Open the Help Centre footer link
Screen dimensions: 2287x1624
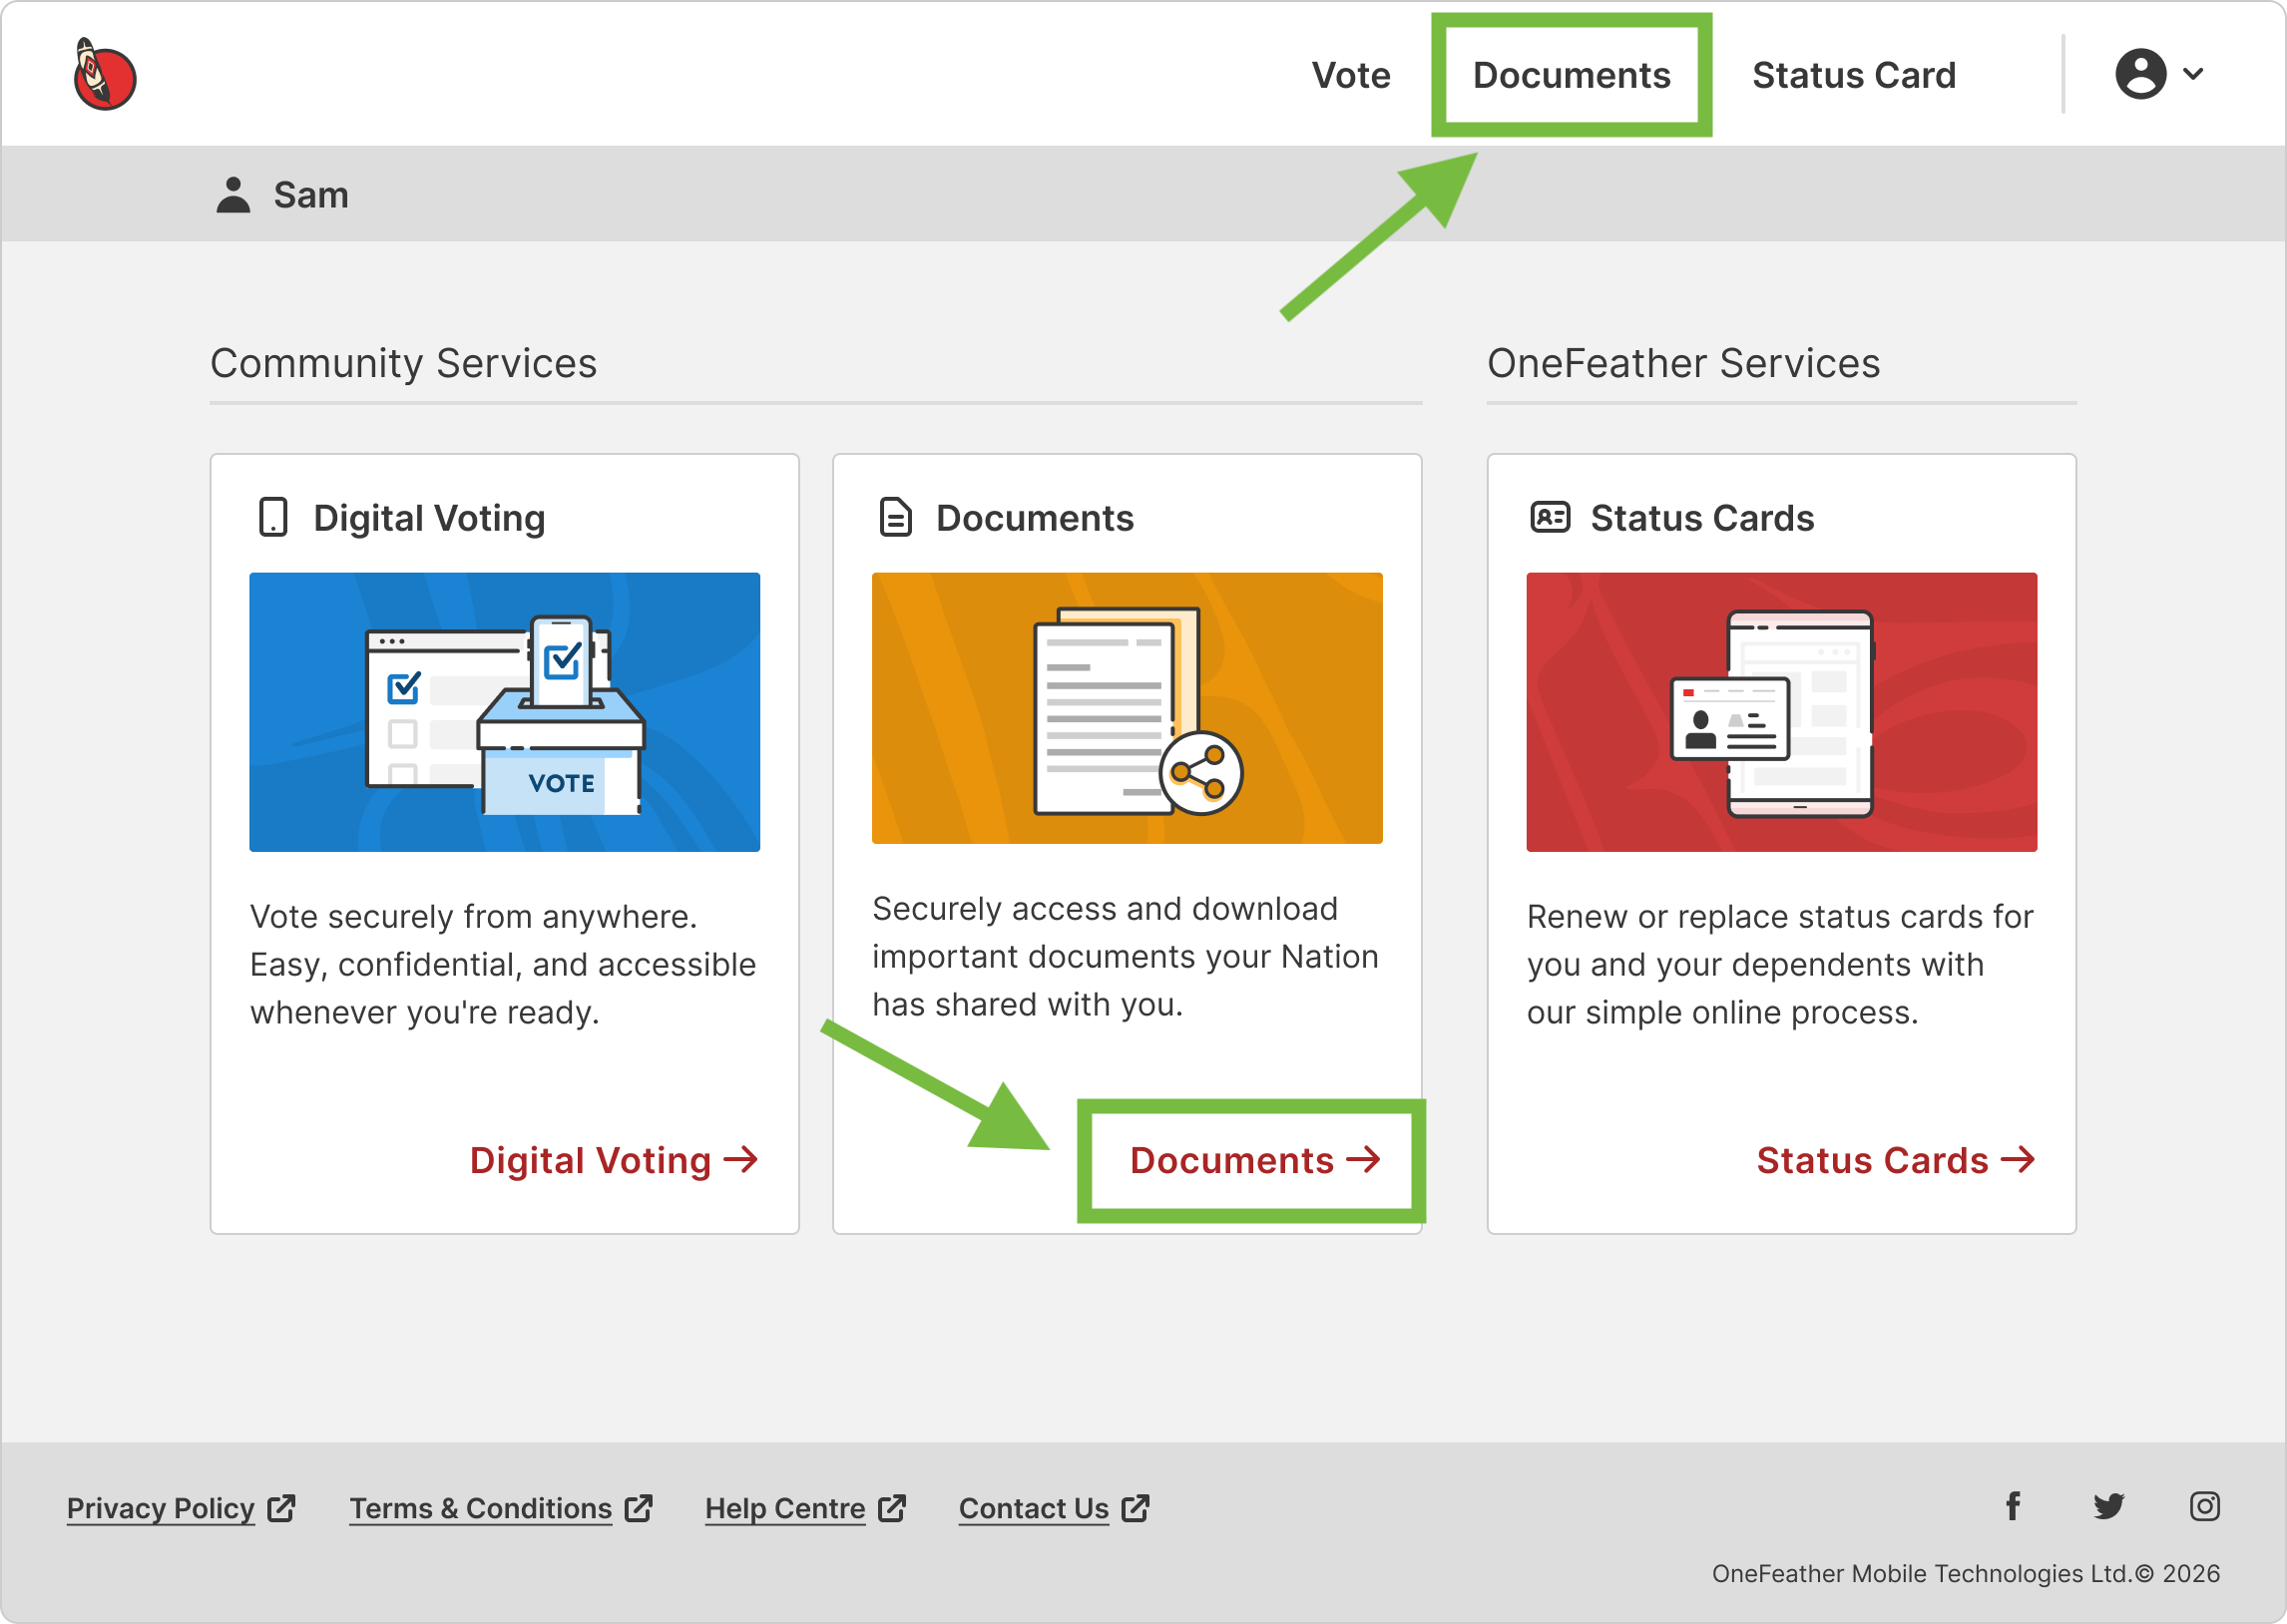805,1508
